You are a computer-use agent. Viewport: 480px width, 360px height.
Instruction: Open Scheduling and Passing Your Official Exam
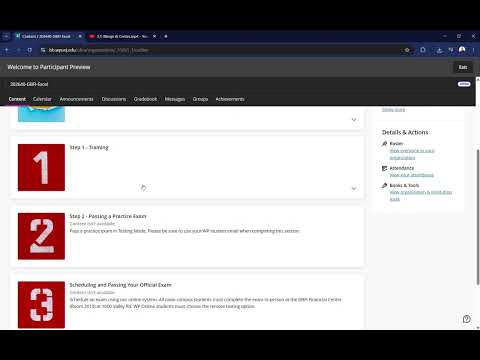(x=120, y=285)
